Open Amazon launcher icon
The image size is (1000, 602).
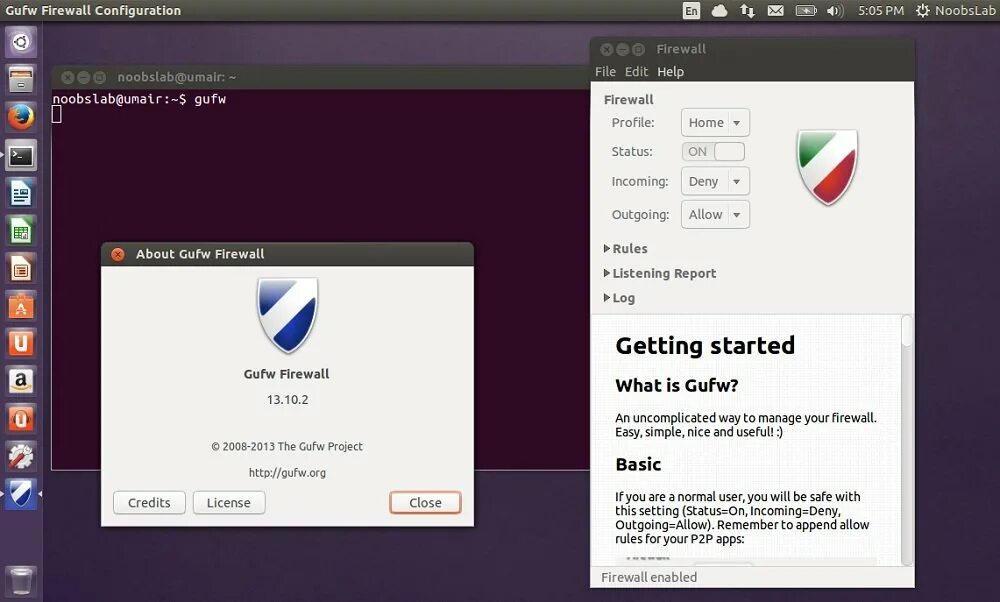pos(21,381)
